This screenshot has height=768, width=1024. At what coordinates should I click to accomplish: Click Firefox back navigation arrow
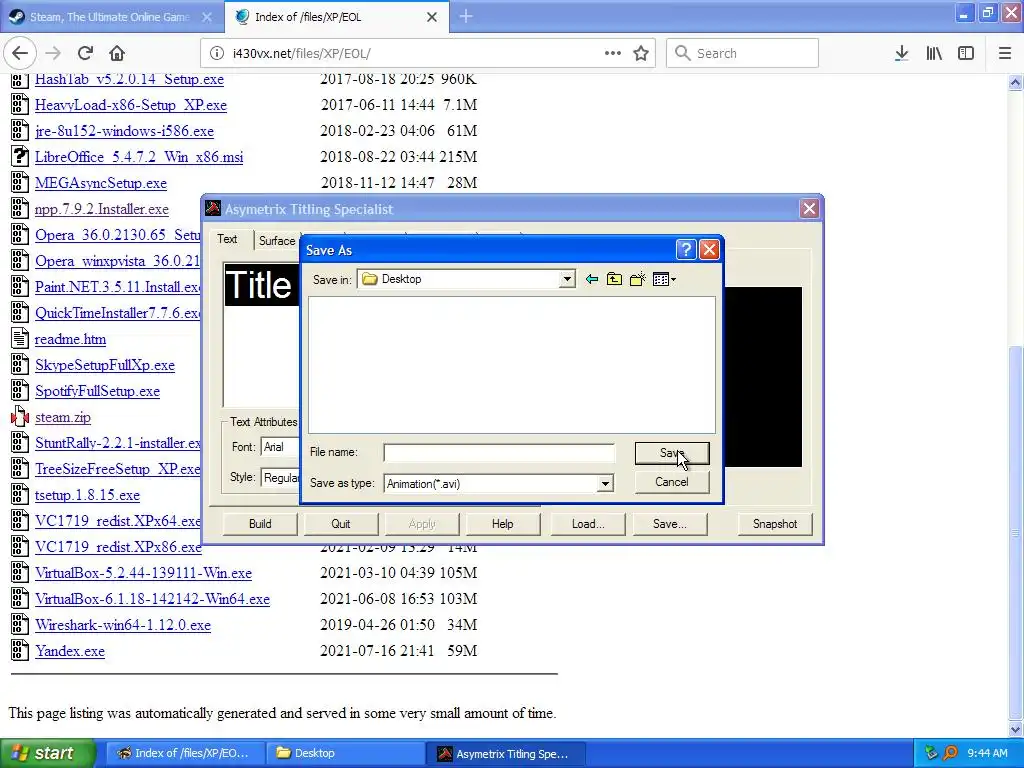coord(20,53)
